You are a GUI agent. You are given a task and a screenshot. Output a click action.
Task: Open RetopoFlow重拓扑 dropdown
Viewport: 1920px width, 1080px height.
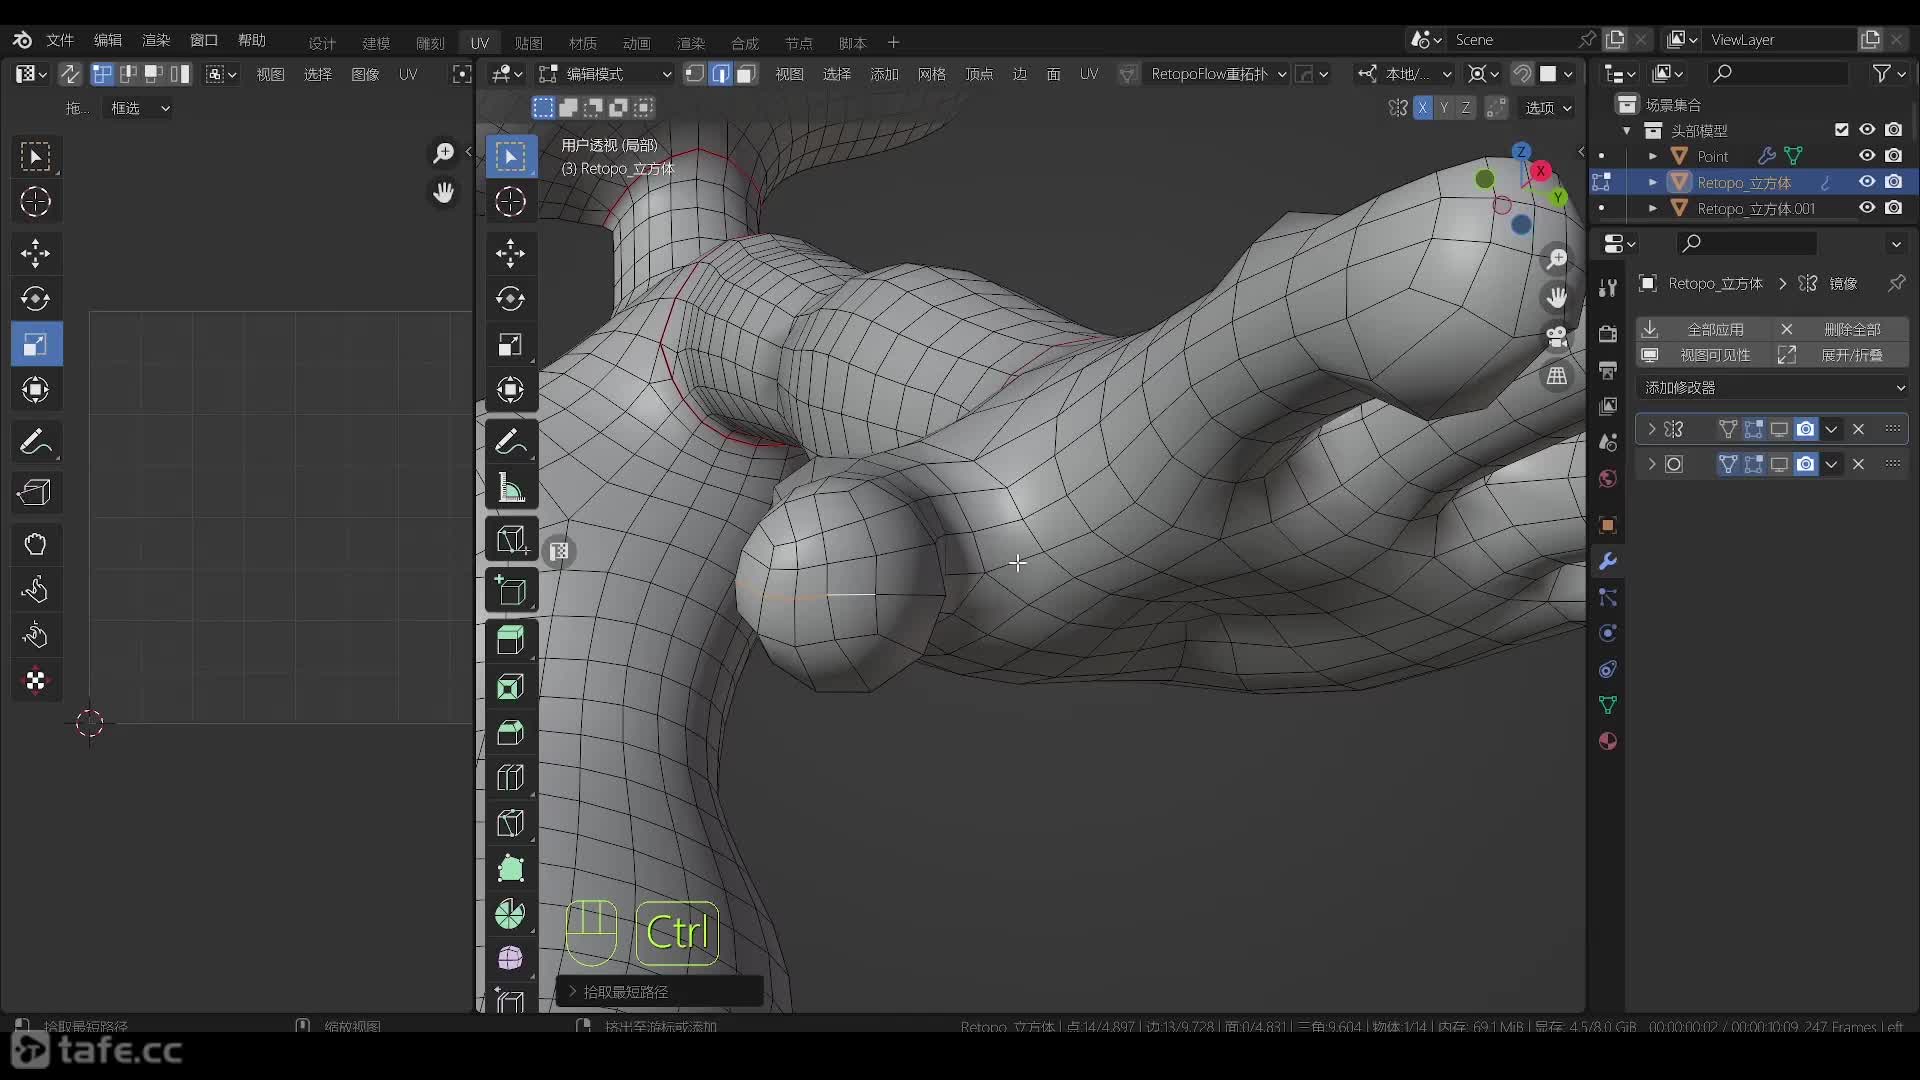1216,74
